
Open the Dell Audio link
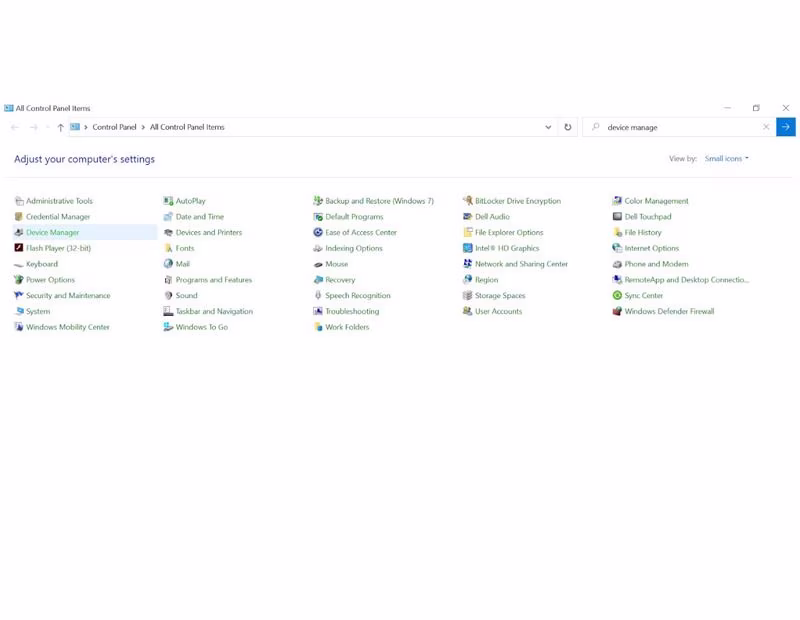(492, 217)
